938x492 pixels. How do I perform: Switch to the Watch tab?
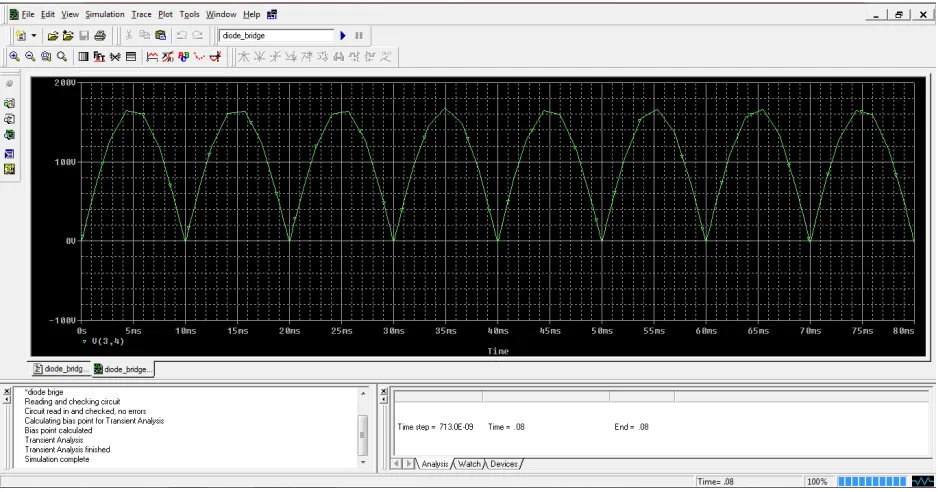coord(468,464)
